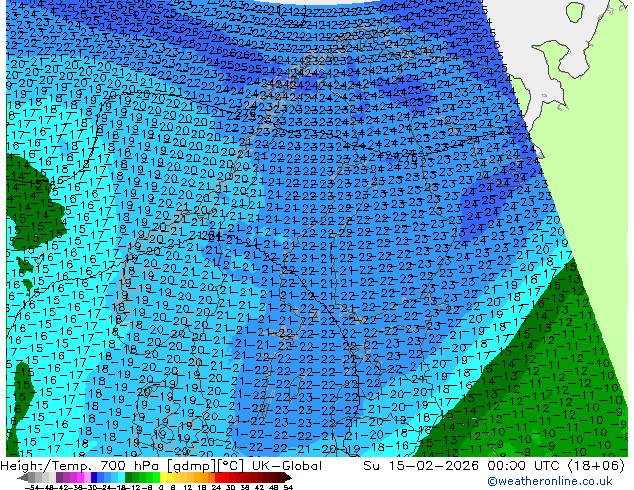Click the 'UK-Global' model name

[287, 466]
